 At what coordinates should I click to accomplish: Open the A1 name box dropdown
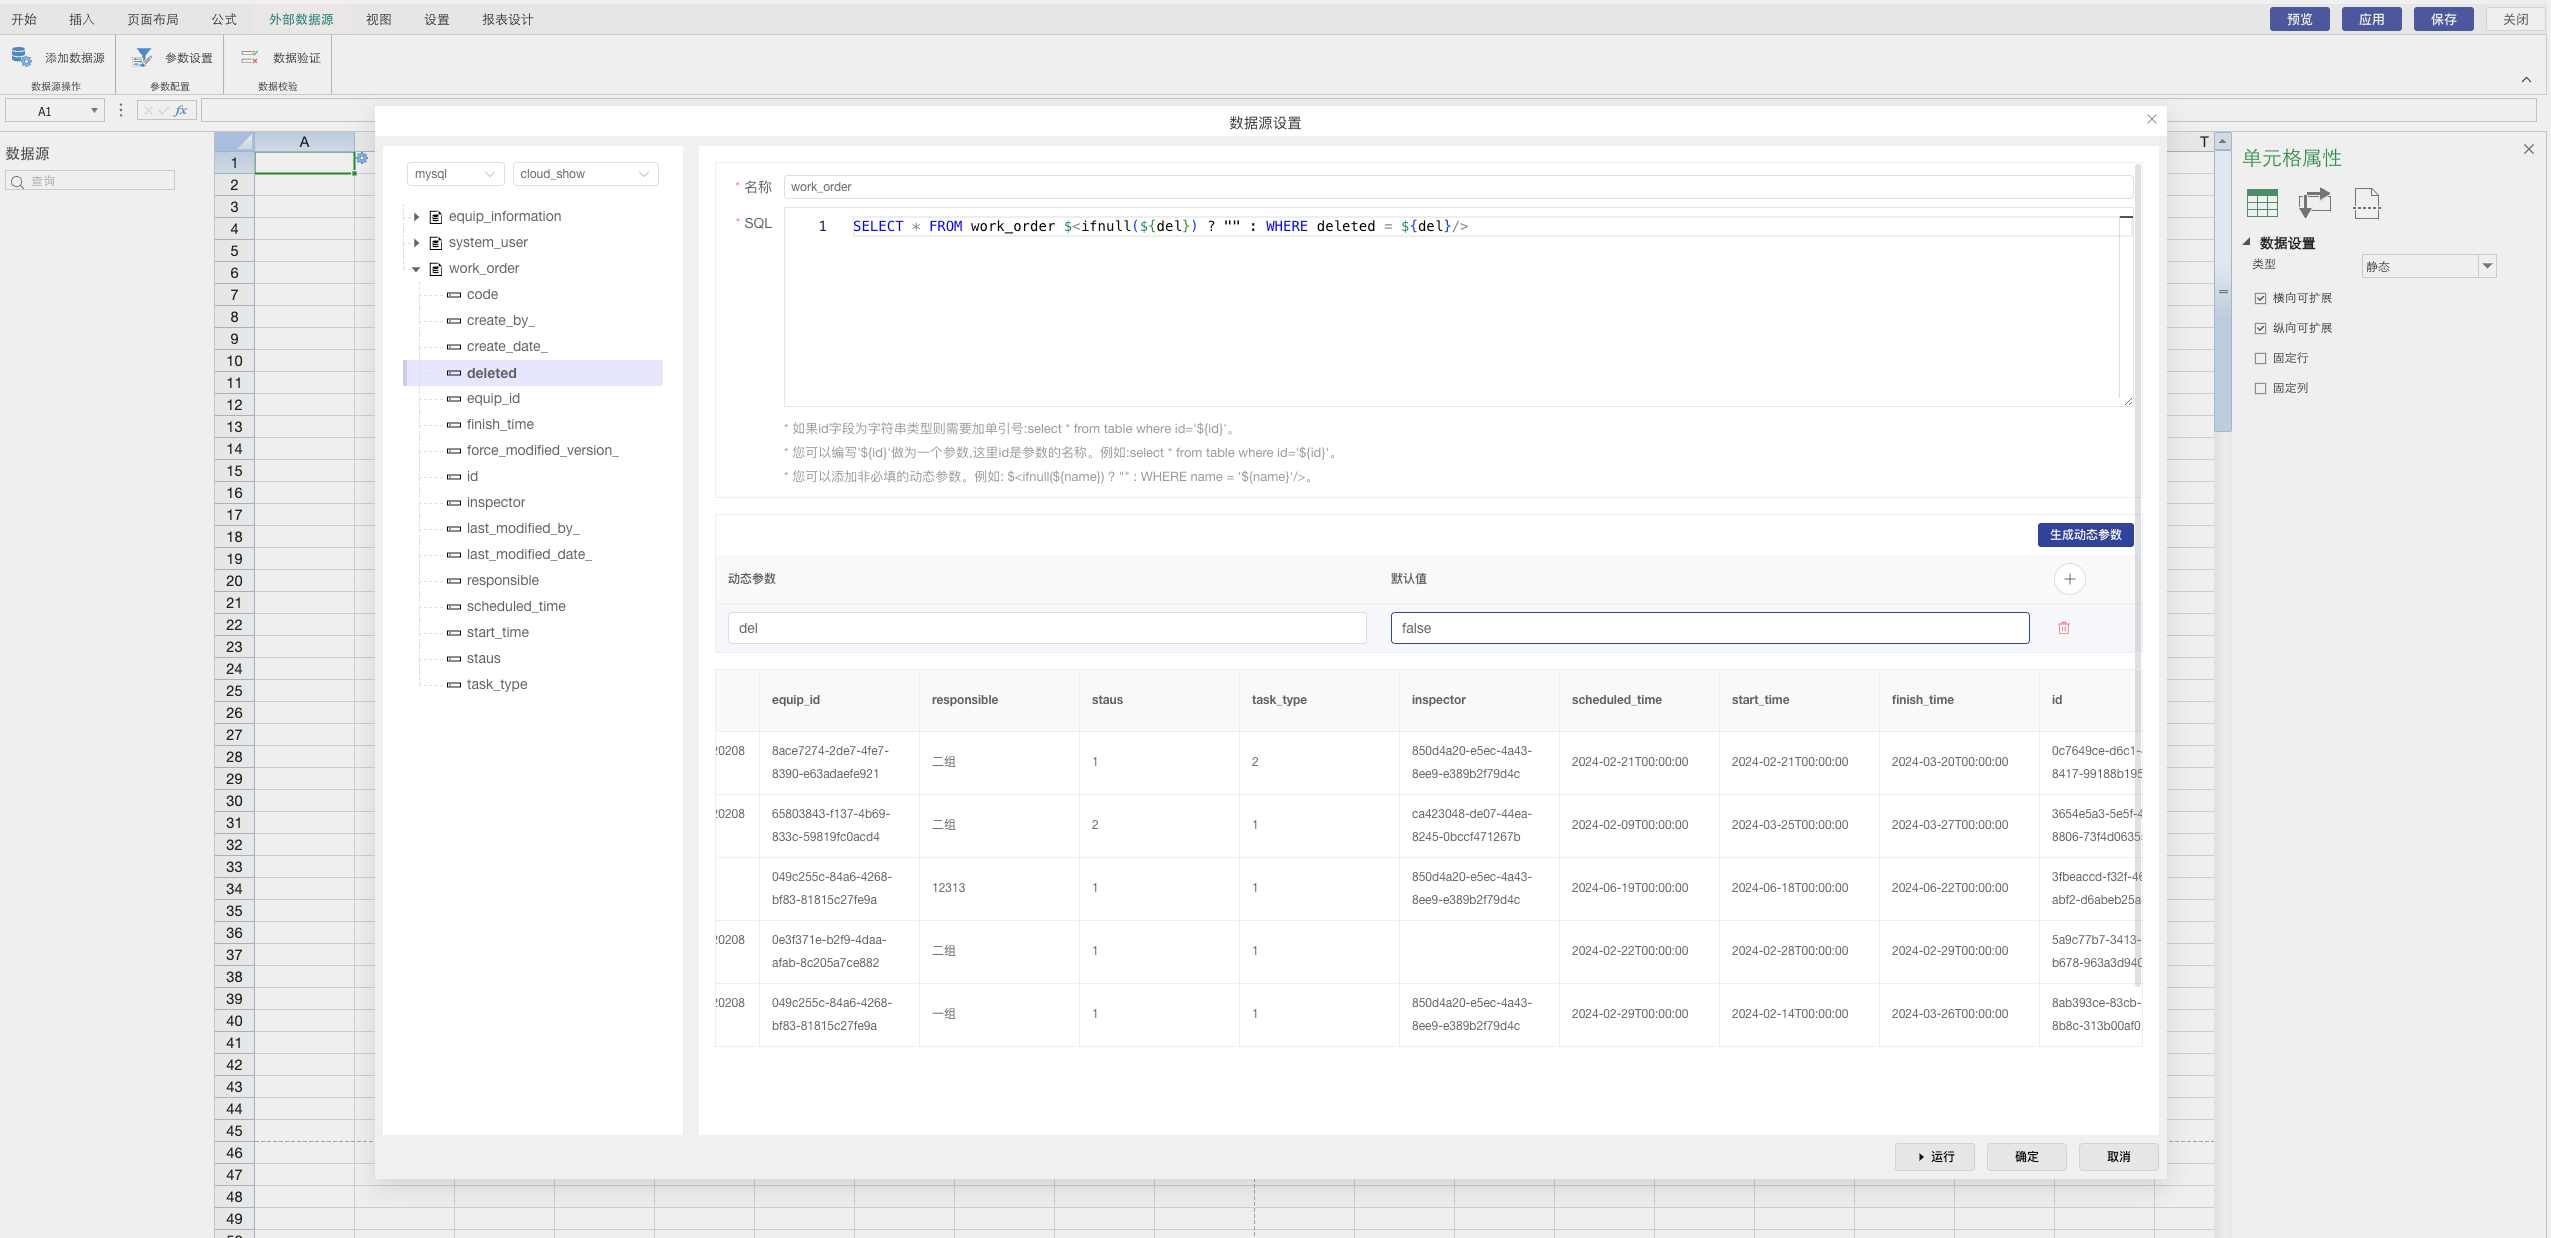94,111
